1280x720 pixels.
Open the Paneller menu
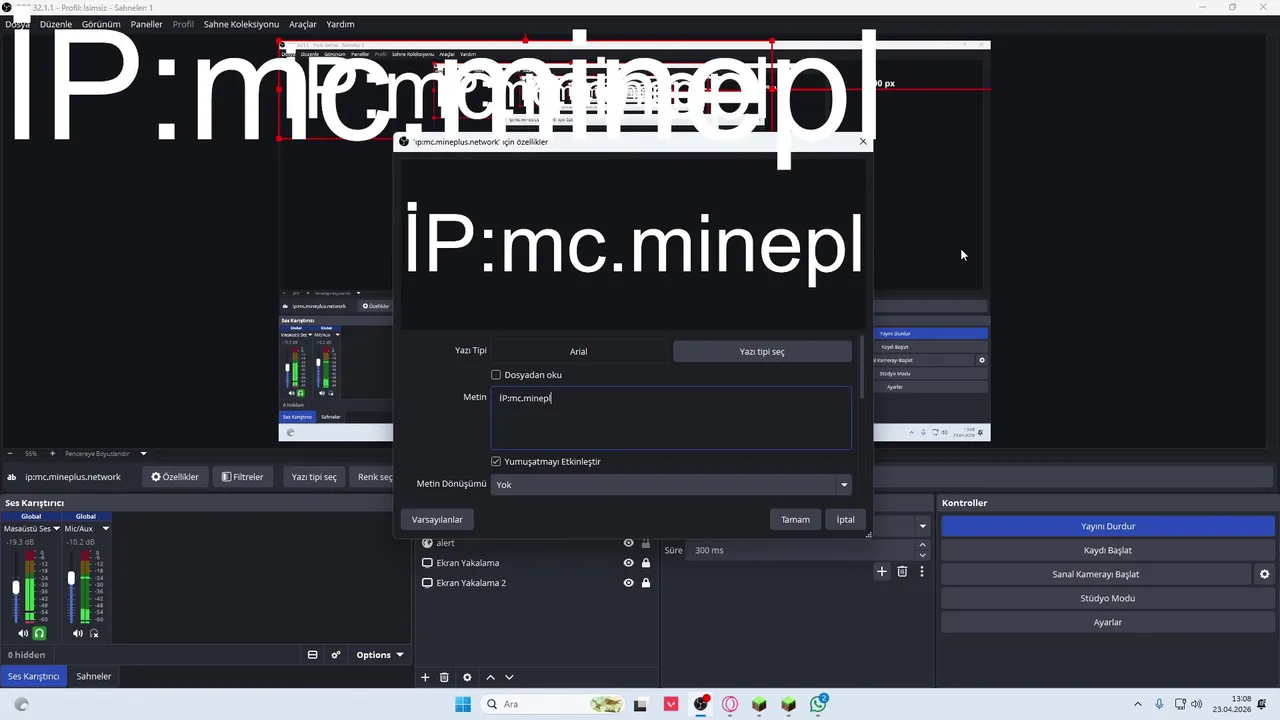pos(147,24)
